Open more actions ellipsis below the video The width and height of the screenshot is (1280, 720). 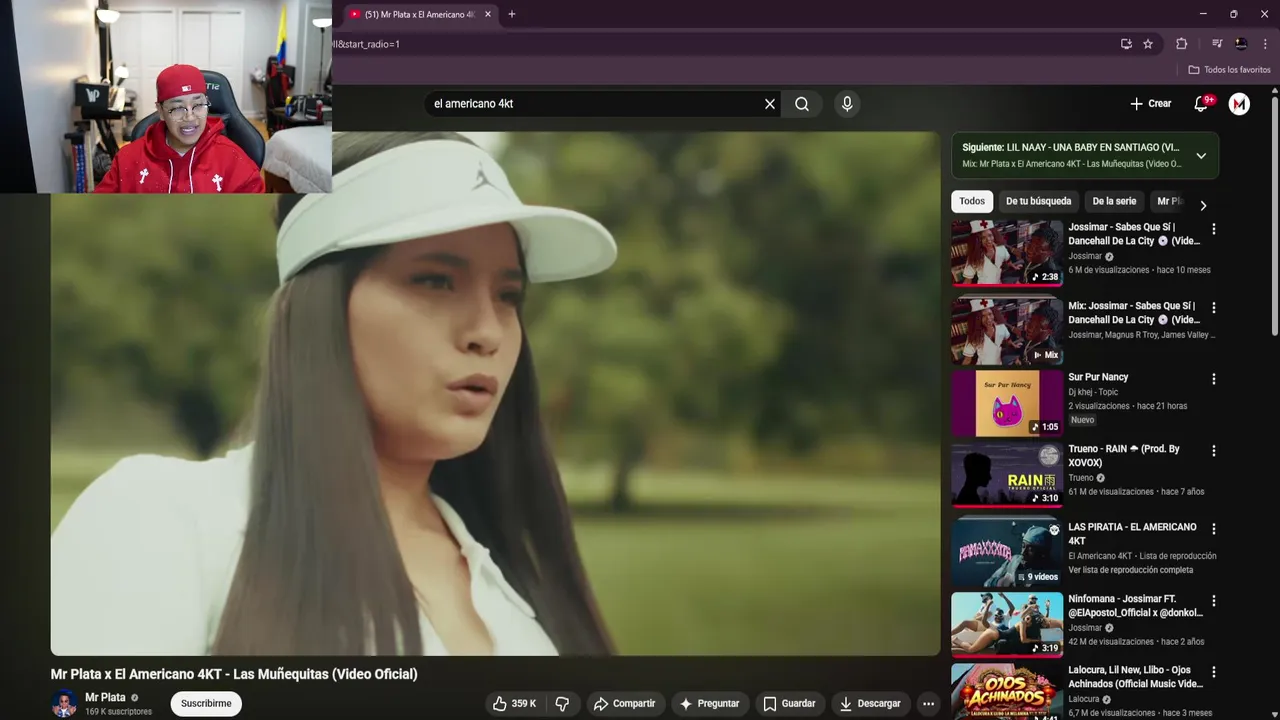pos(928,704)
